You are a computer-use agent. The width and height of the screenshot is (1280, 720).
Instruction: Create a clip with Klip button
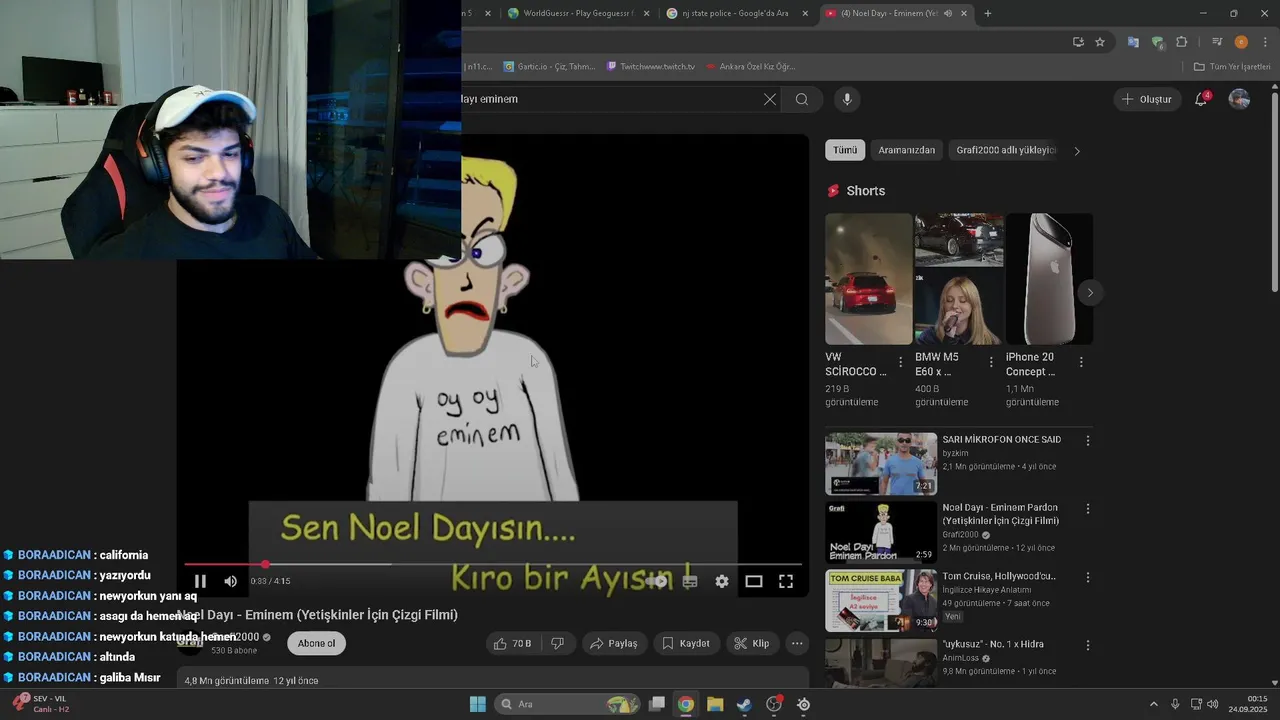[x=752, y=643]
